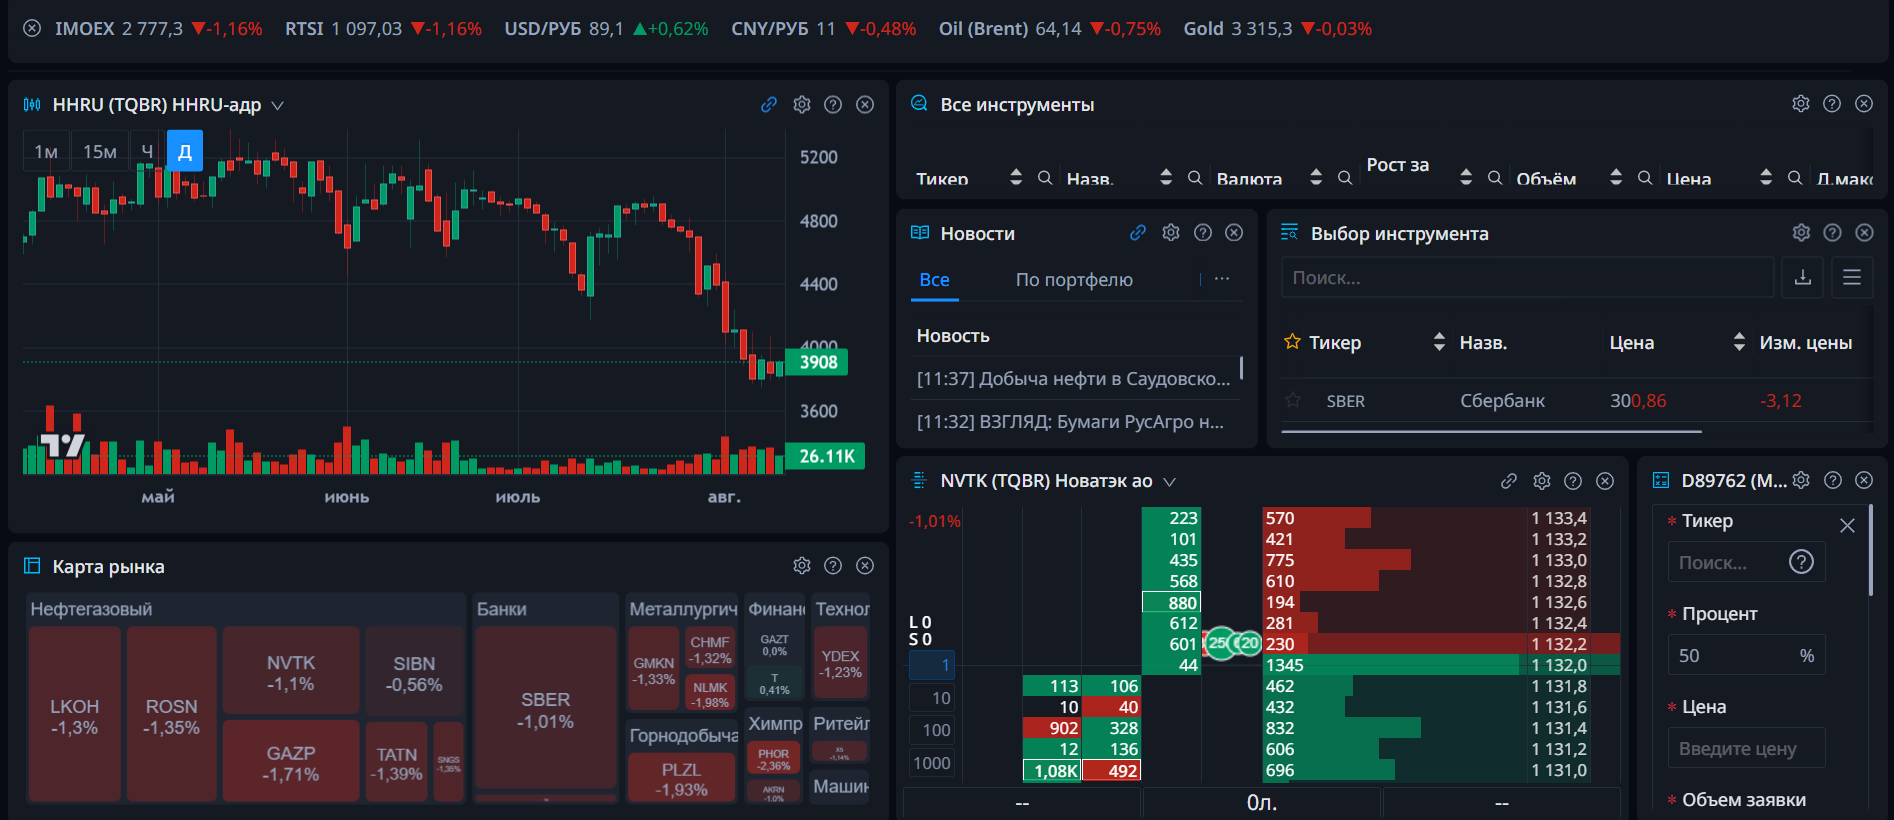Open the news item about Добыча нефти

pyautogui.click(x=1074, y=379)
